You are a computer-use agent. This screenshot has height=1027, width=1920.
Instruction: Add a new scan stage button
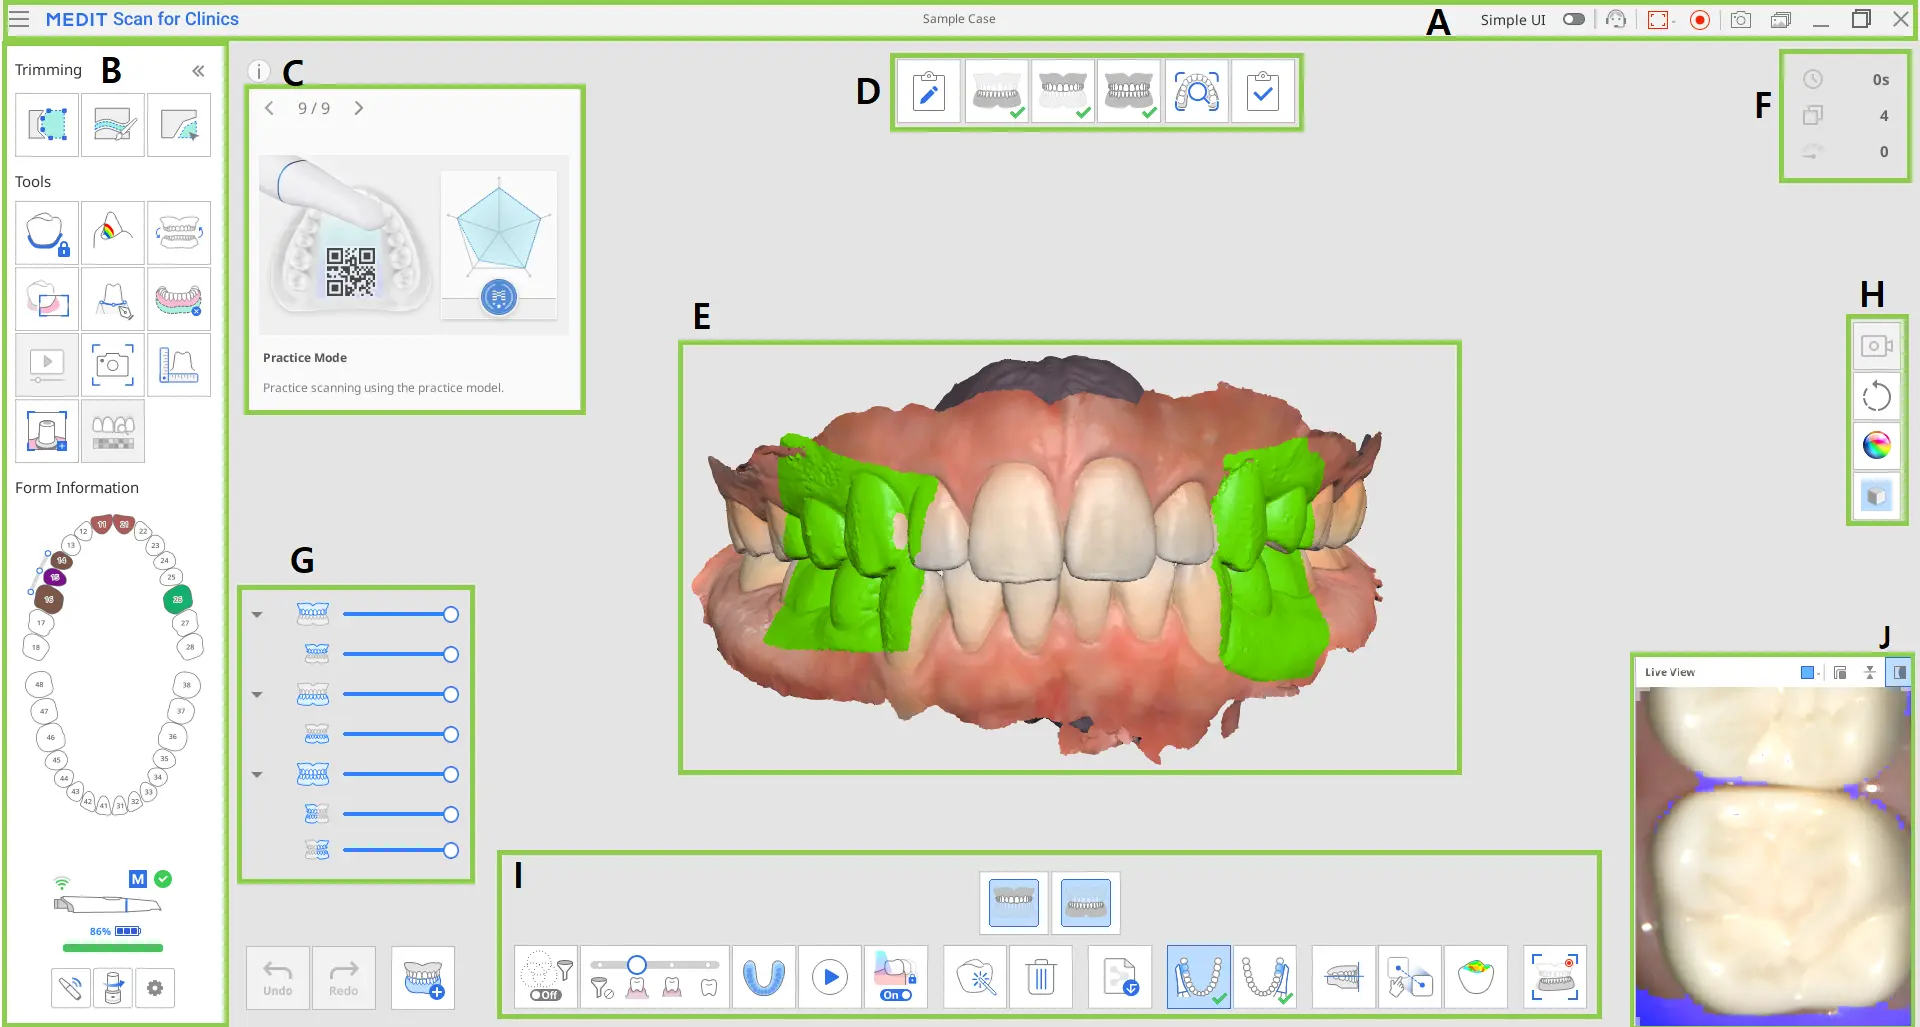[x=423, y=978]
